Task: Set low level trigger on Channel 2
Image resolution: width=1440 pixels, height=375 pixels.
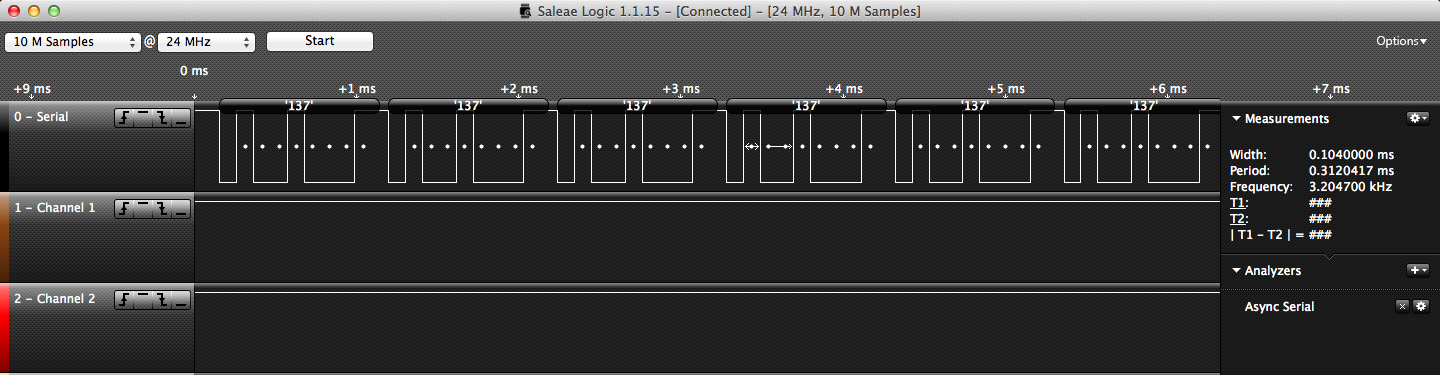Action: [x=180, y=299]
